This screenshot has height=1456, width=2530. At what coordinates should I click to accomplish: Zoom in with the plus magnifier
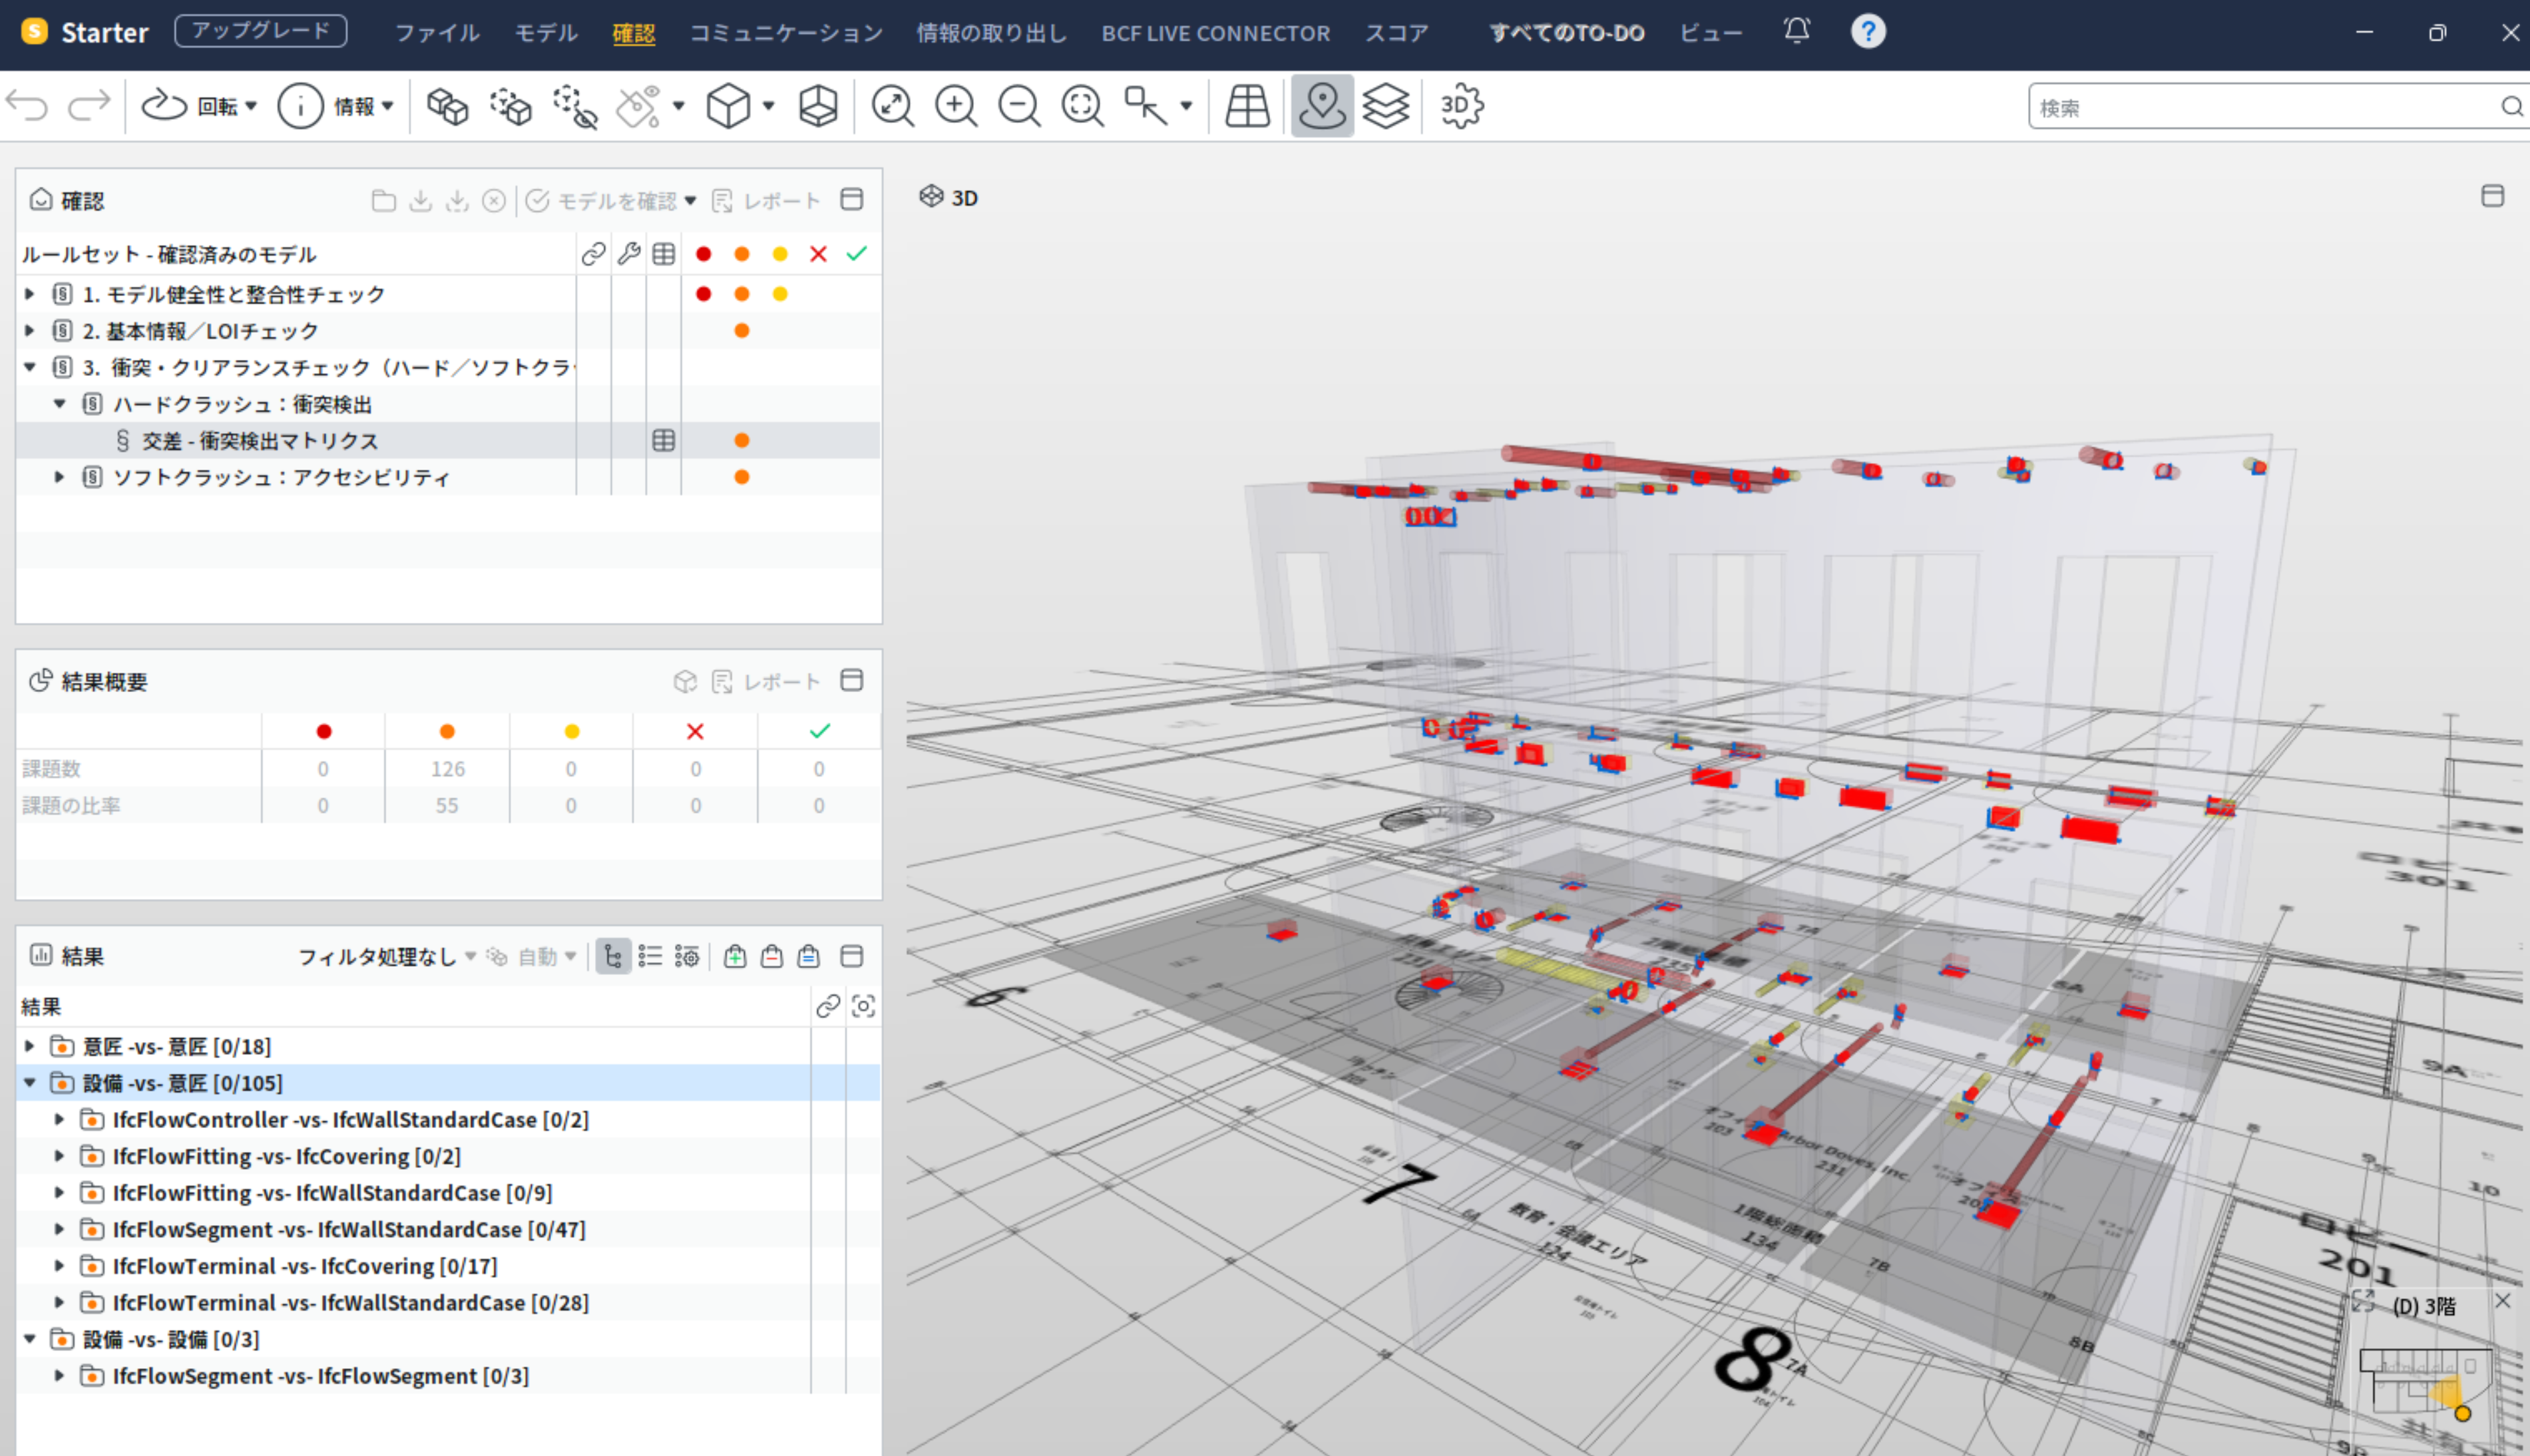(956, 106)
